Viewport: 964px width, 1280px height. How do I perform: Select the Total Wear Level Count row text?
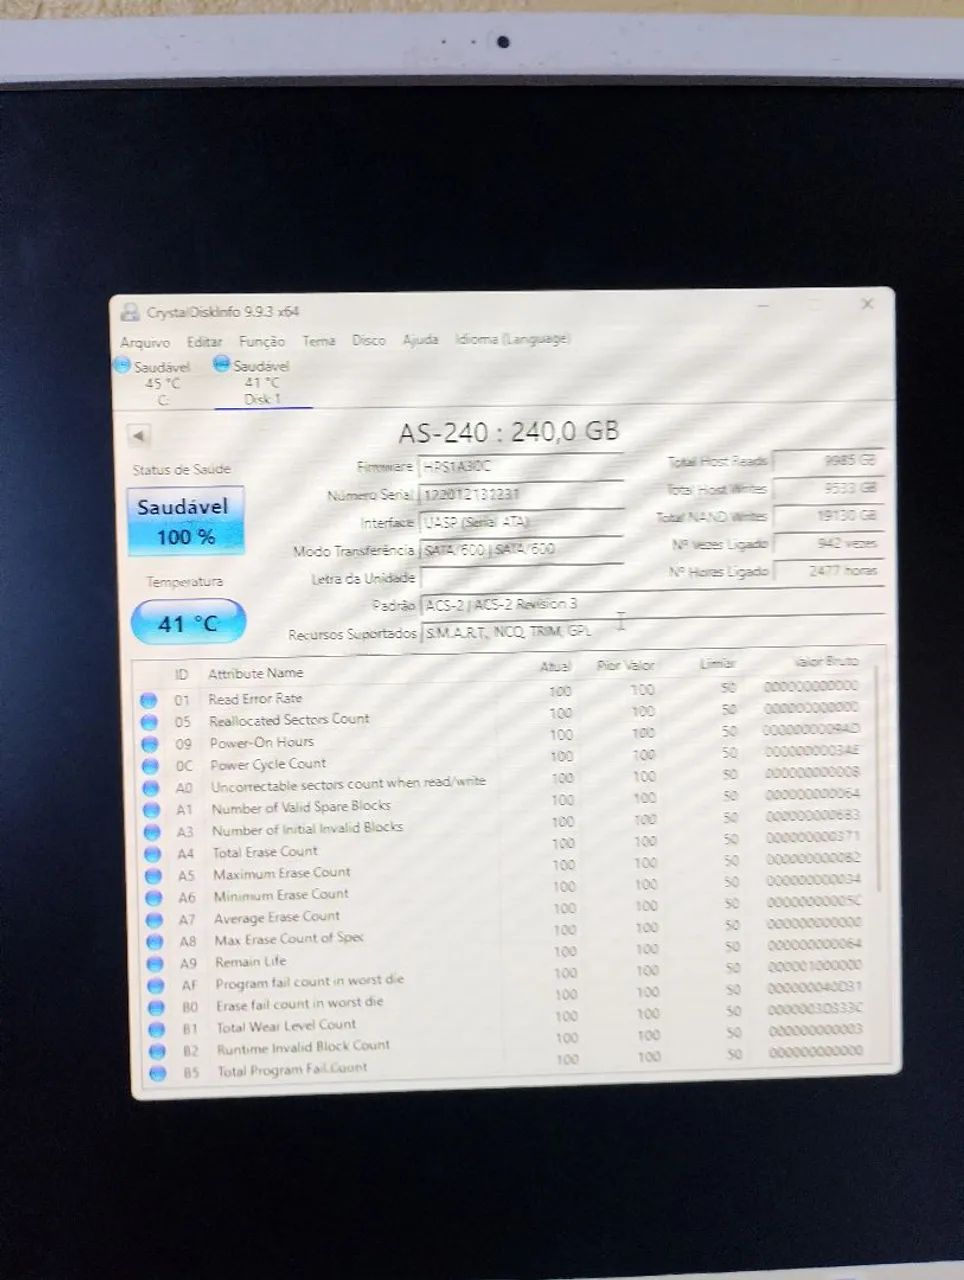(286, 1026)
